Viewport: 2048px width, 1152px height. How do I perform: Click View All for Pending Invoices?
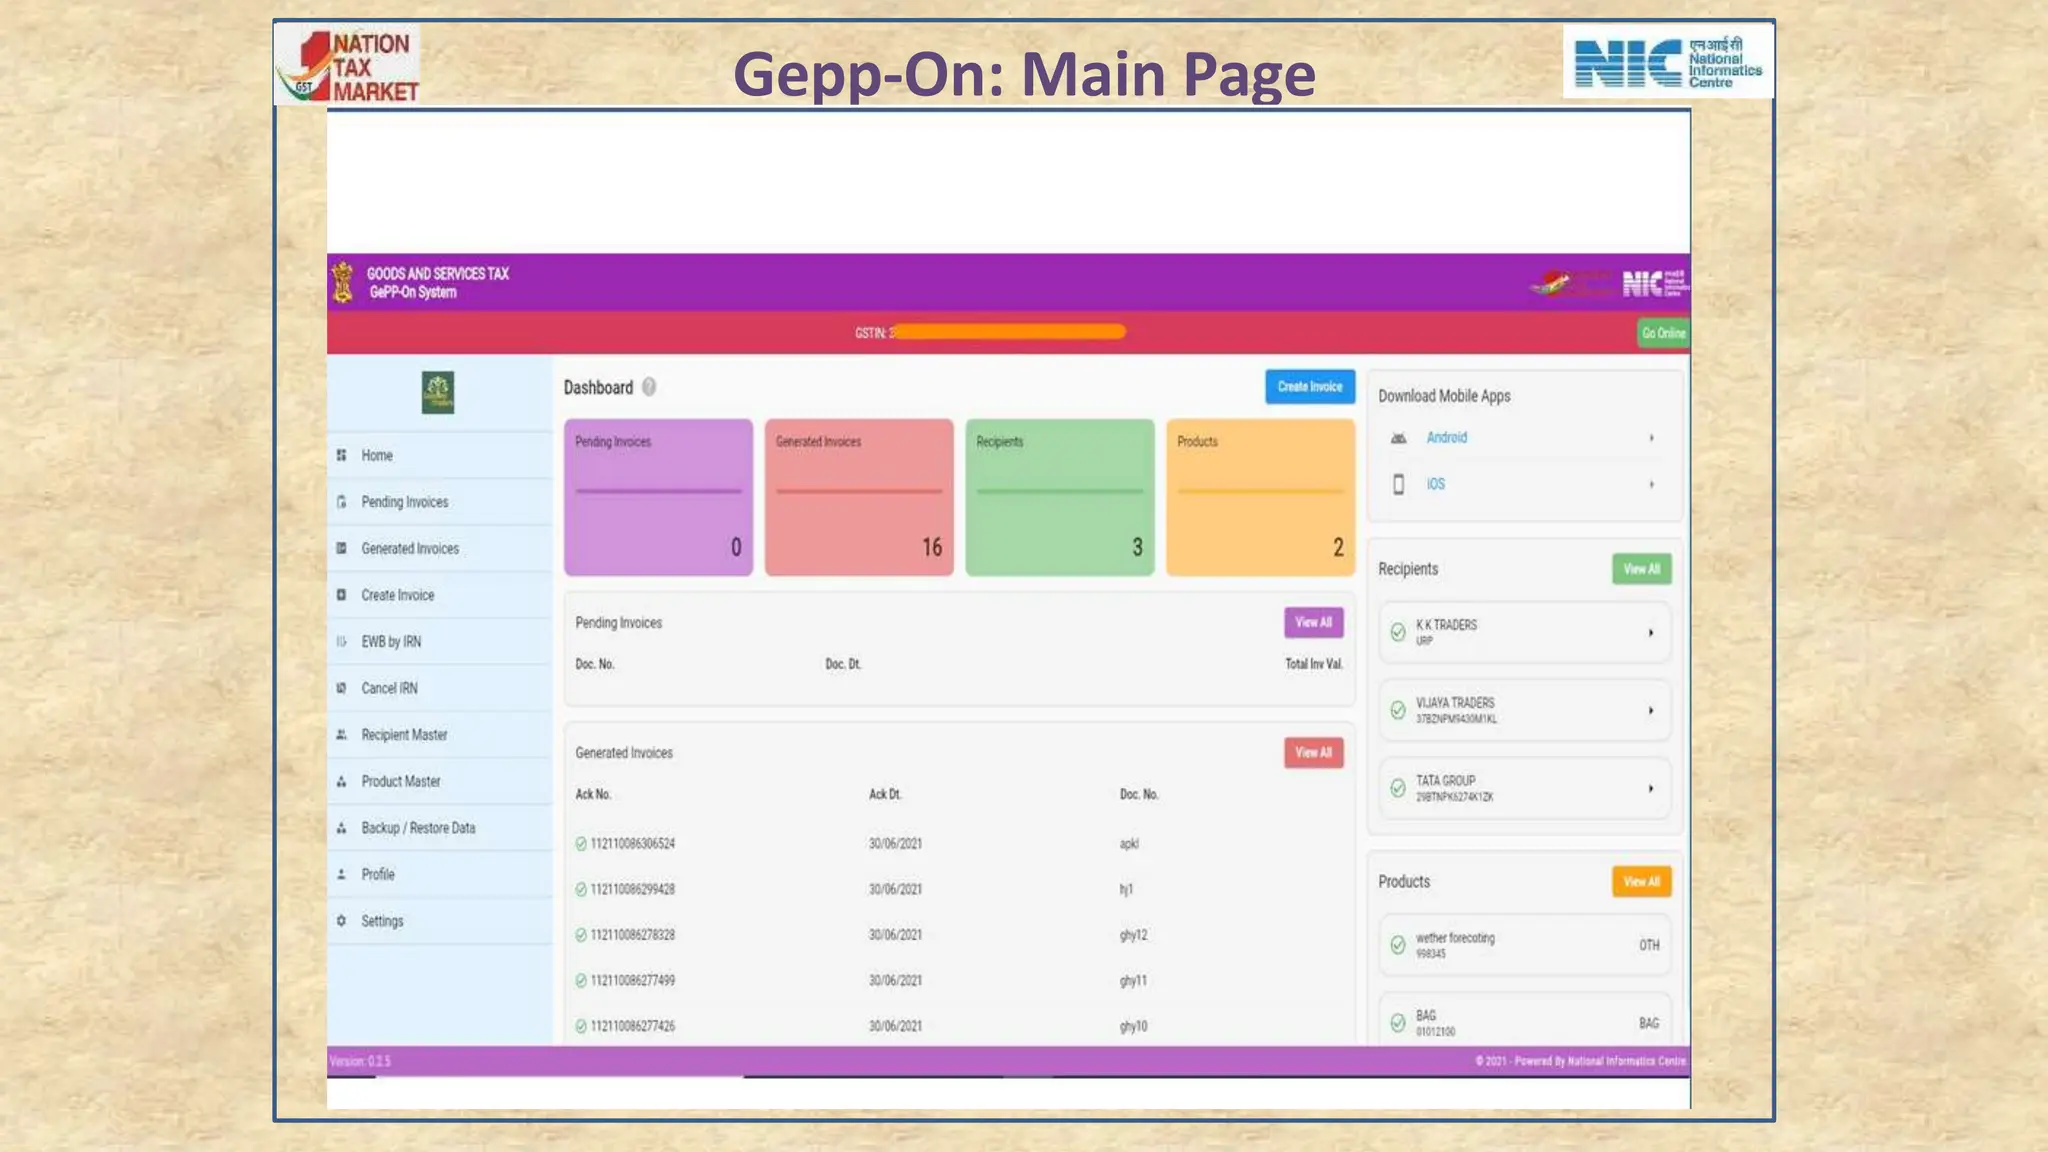pyautogui.click(x=1314, y=622)
